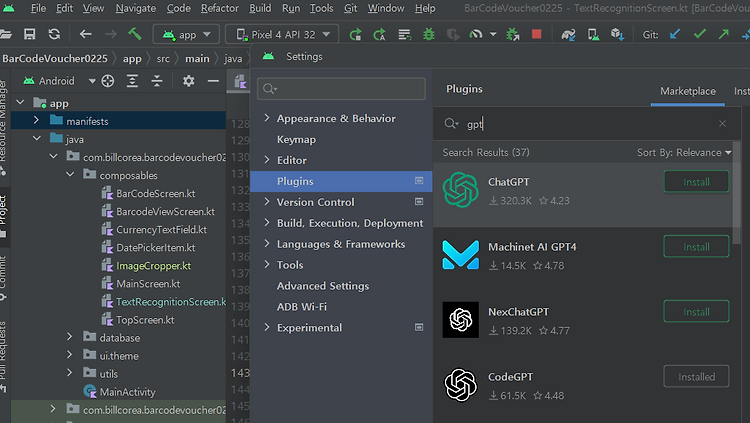
Task: Expand Build, Execution, Deployment settings
Action: (x=267, y=223)
